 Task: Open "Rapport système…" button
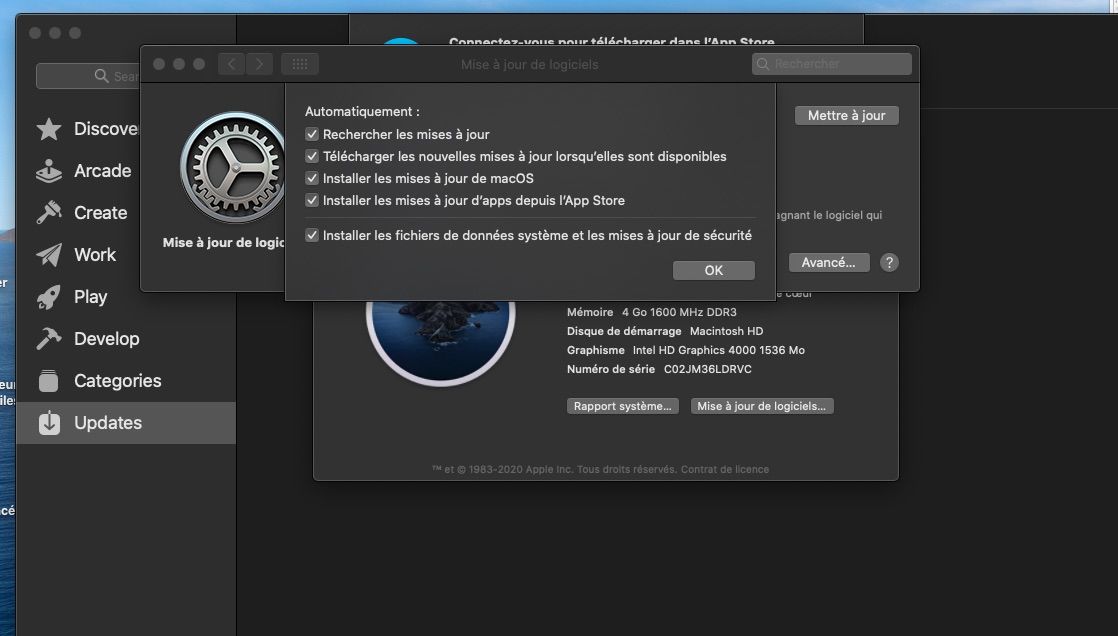click(x=622, y=406)
